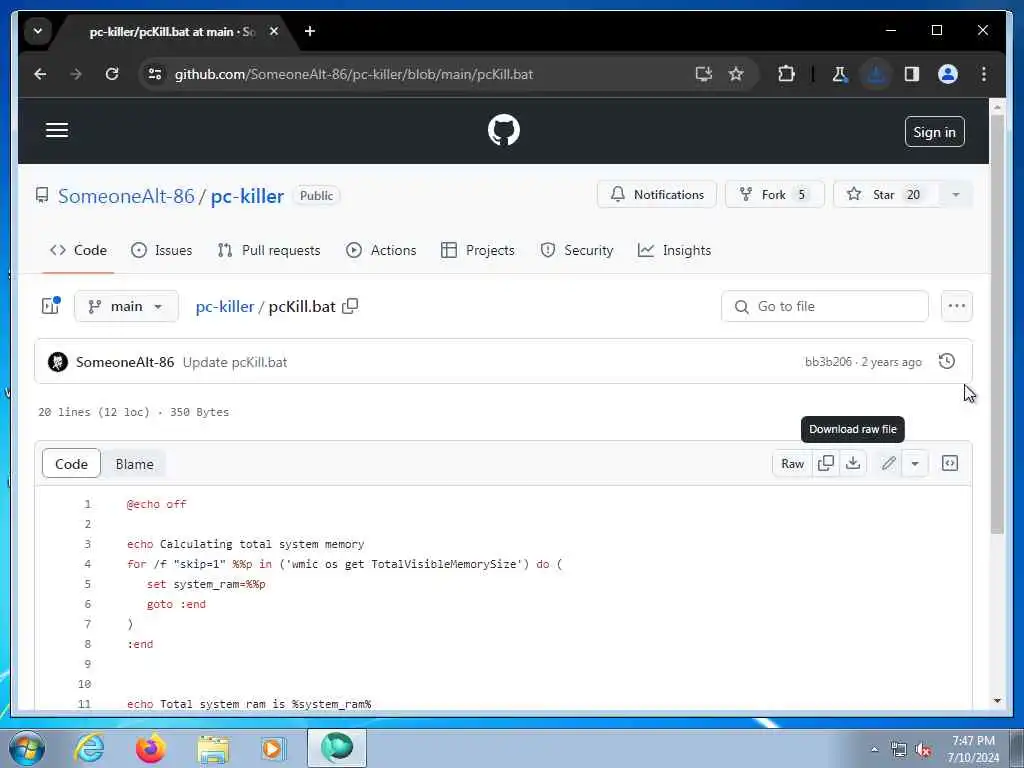Click the pc-killer breadcrumb link

click(x=225, y=306)
